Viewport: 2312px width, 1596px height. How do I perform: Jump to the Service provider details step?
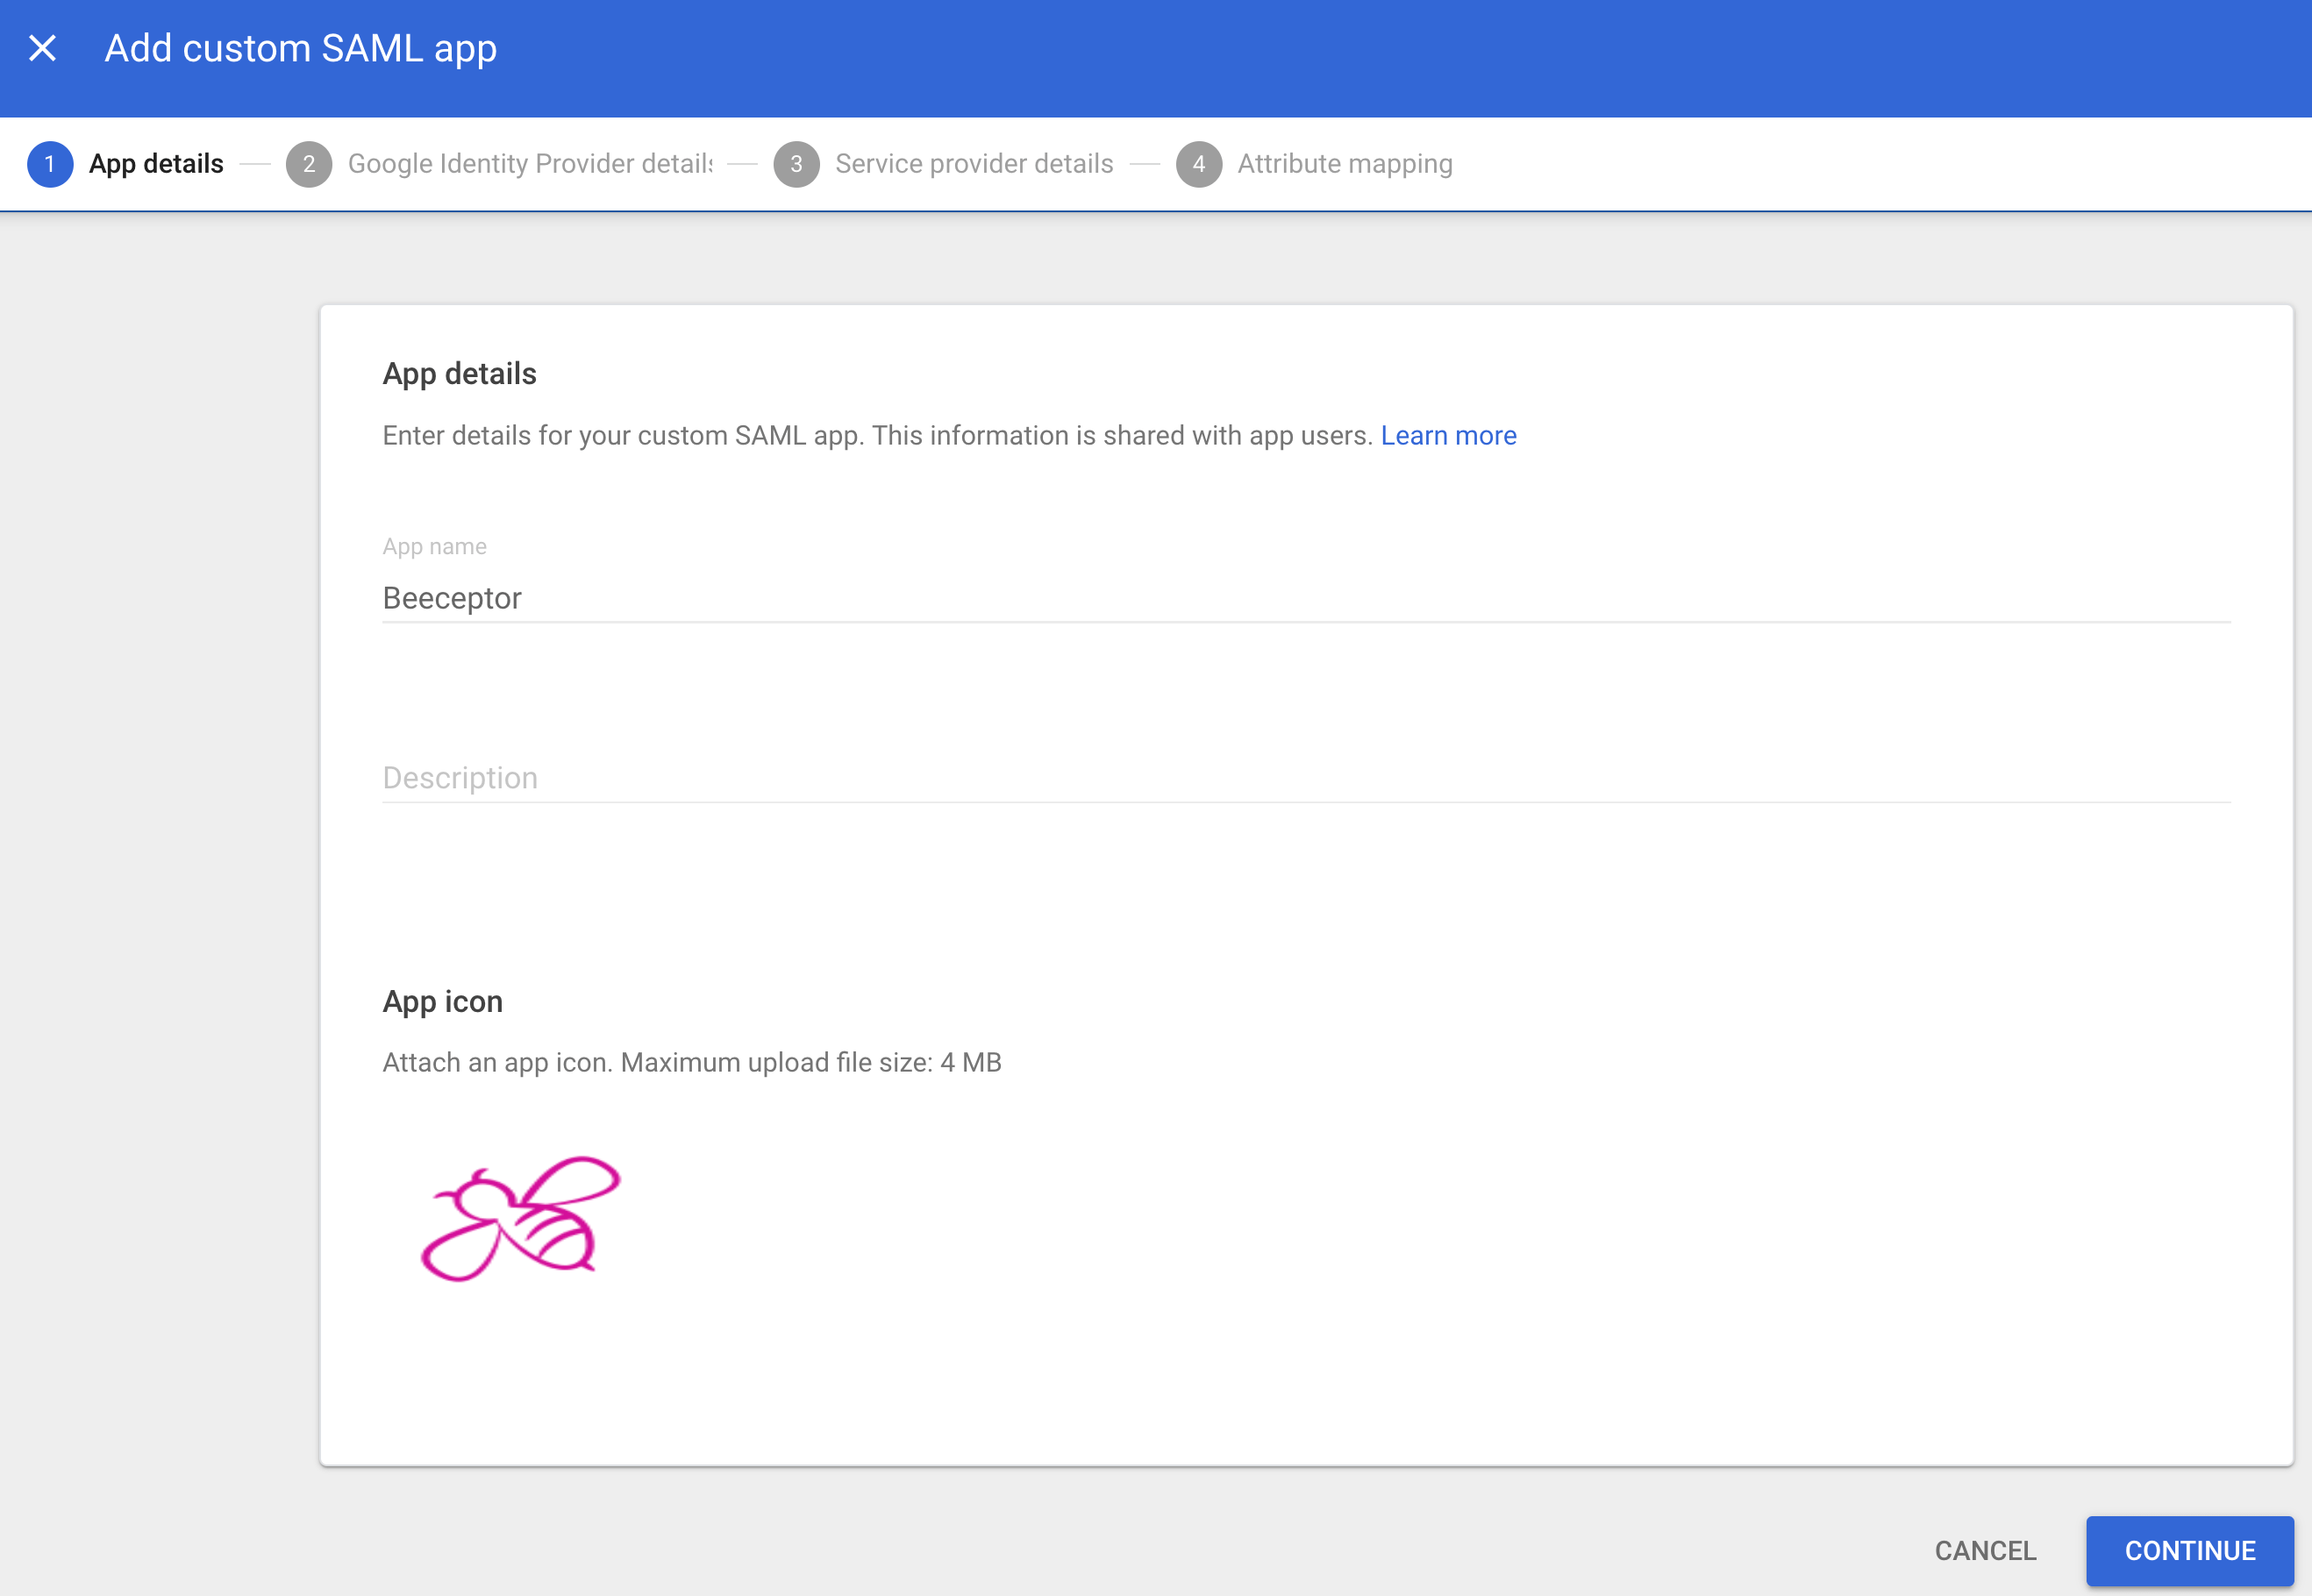point(975,163)
